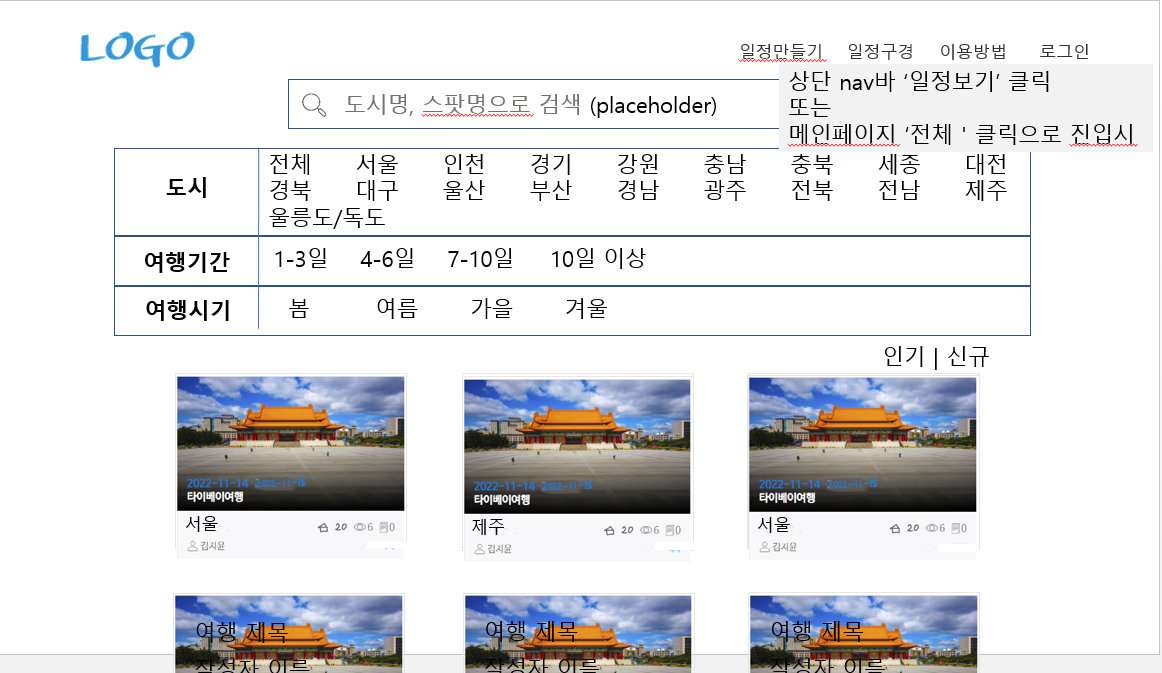Select 충남 city filter
Image resolution: width=1162 pixels, height=673 pixels.
725,164
